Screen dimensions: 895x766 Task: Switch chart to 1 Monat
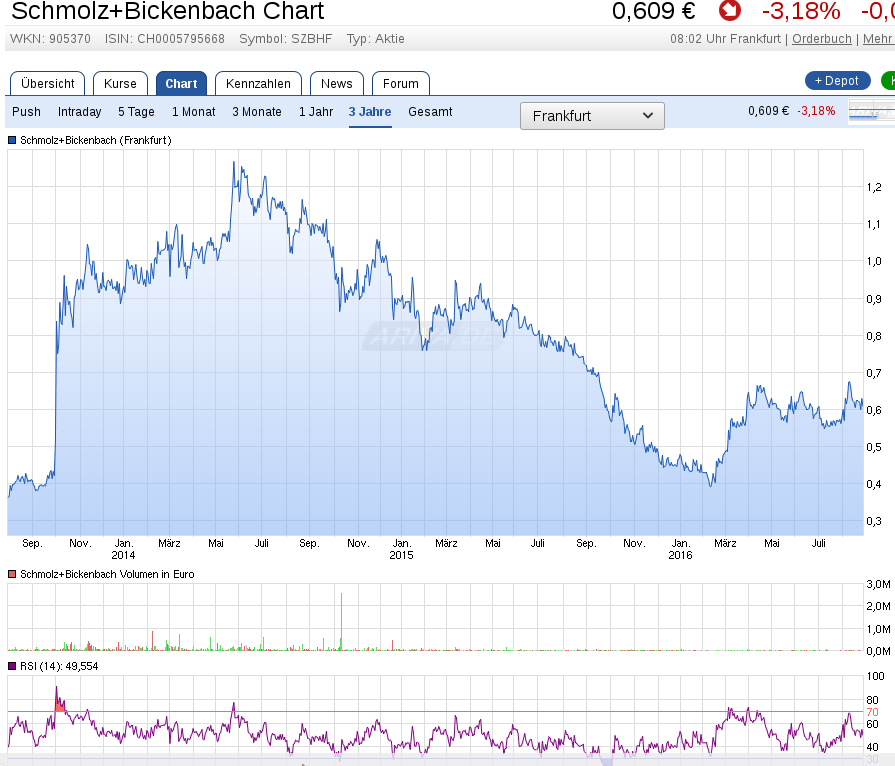(194, 112)
